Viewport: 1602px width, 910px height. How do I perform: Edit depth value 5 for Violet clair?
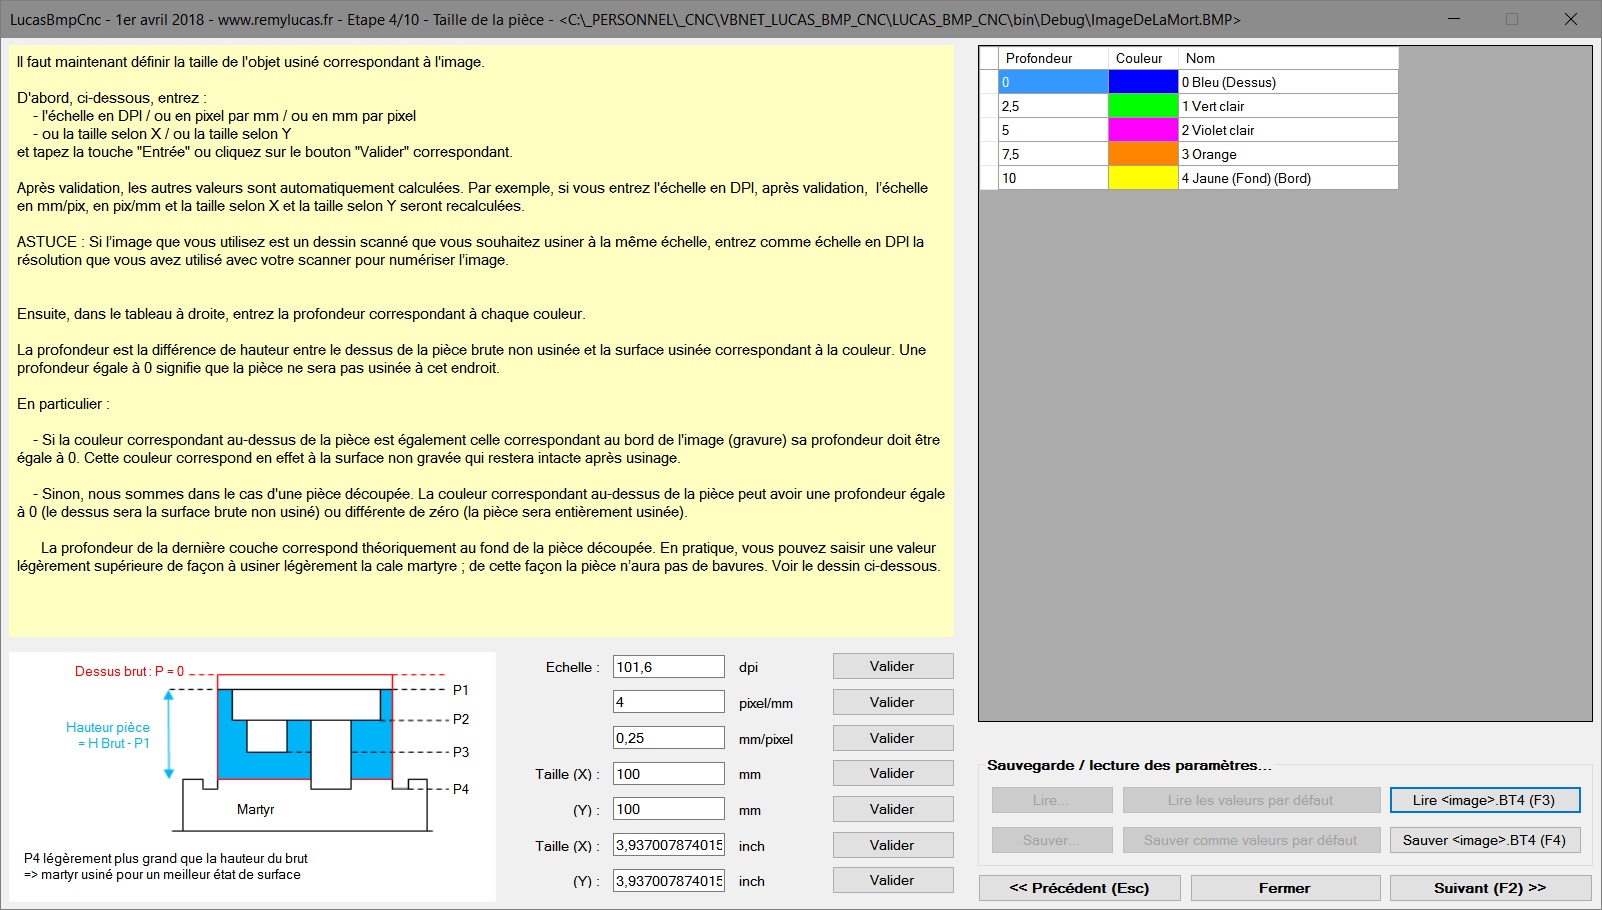[x=1053, y=130]
